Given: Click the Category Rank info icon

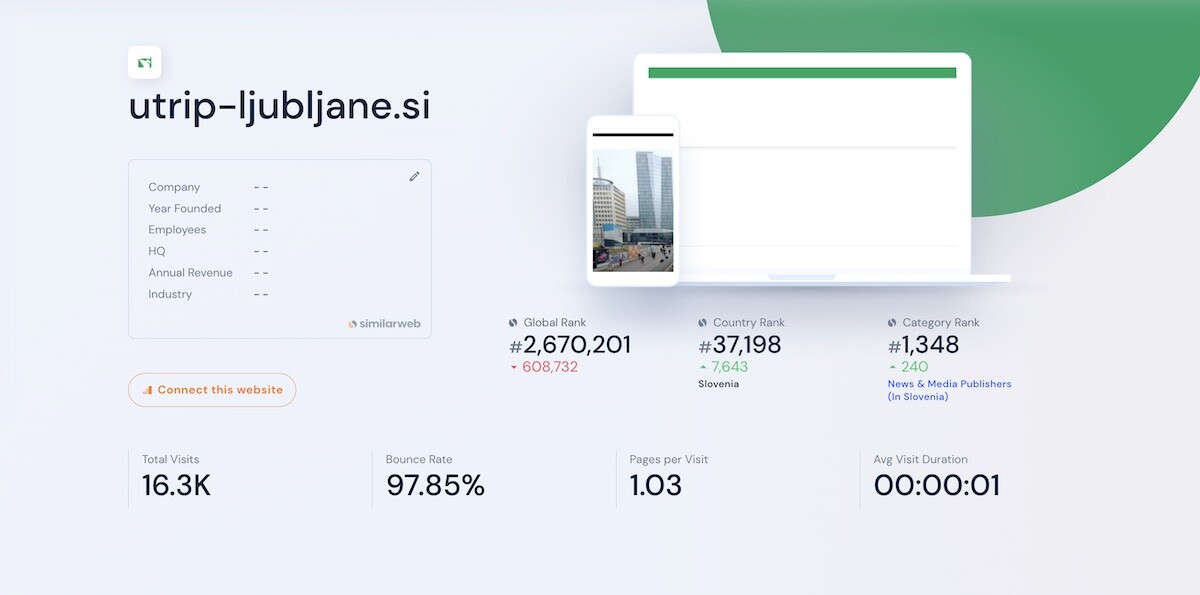Looking at the screenshot, I should (892, 323).
